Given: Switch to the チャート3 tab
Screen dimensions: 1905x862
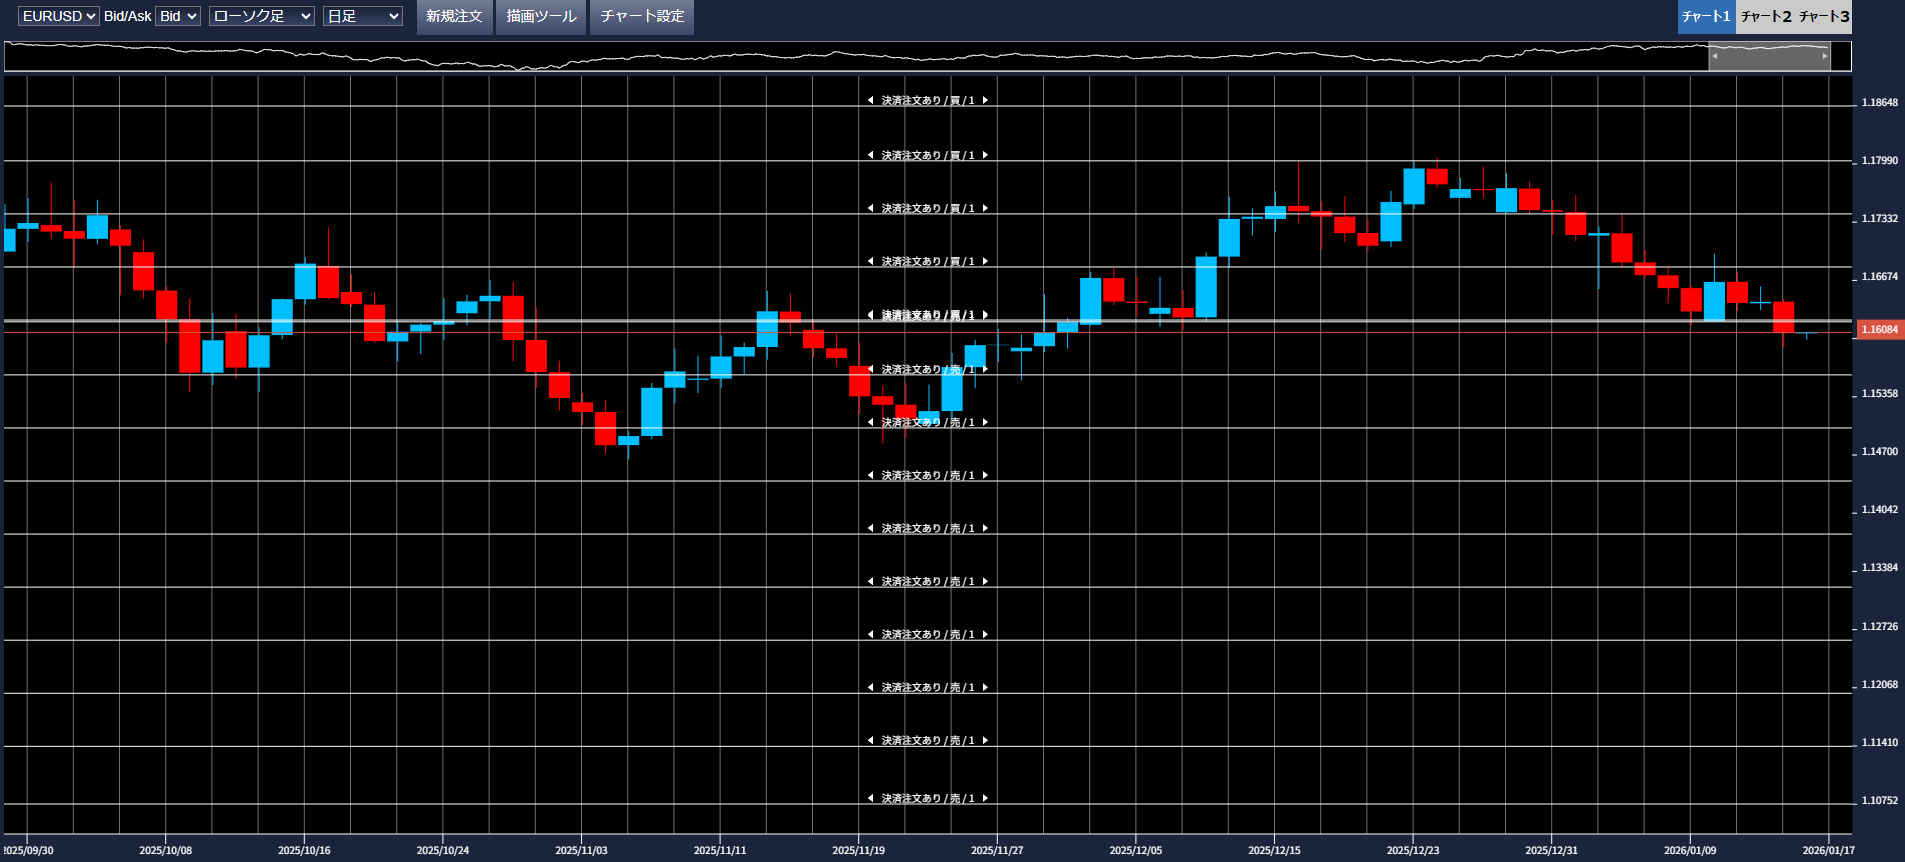Looking at the screenshot, I should [1824, 16].
